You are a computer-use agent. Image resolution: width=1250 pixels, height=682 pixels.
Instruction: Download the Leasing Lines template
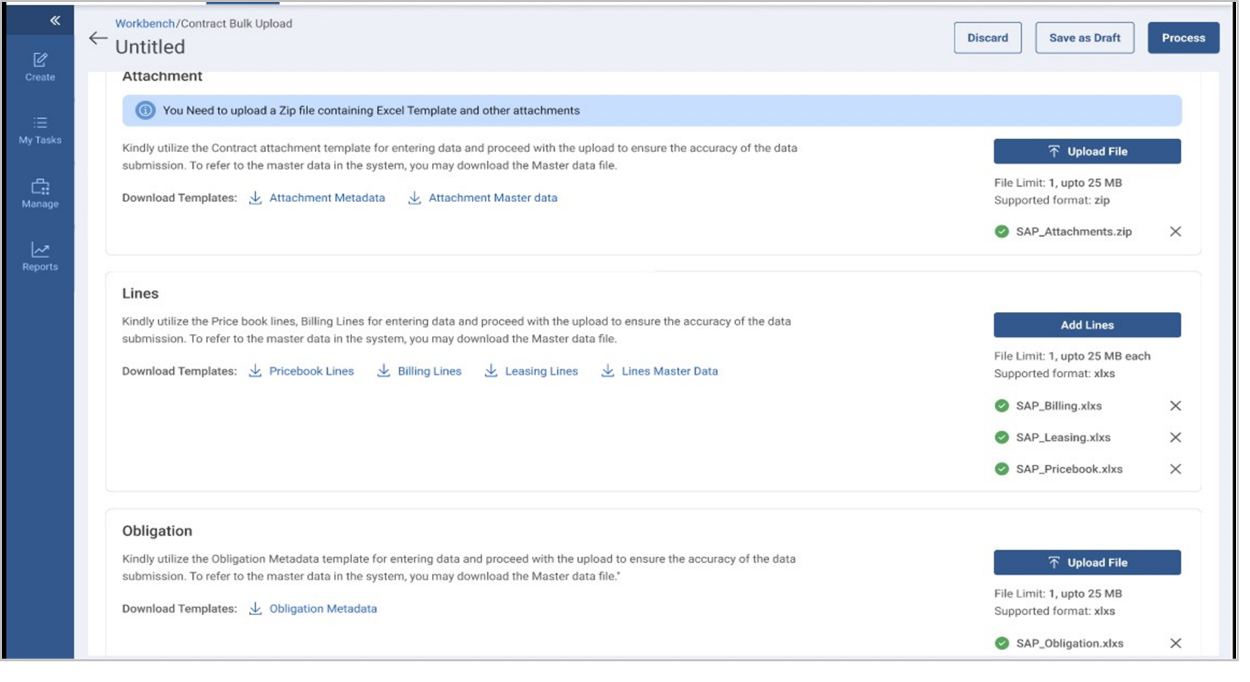(x=531, y=371)
